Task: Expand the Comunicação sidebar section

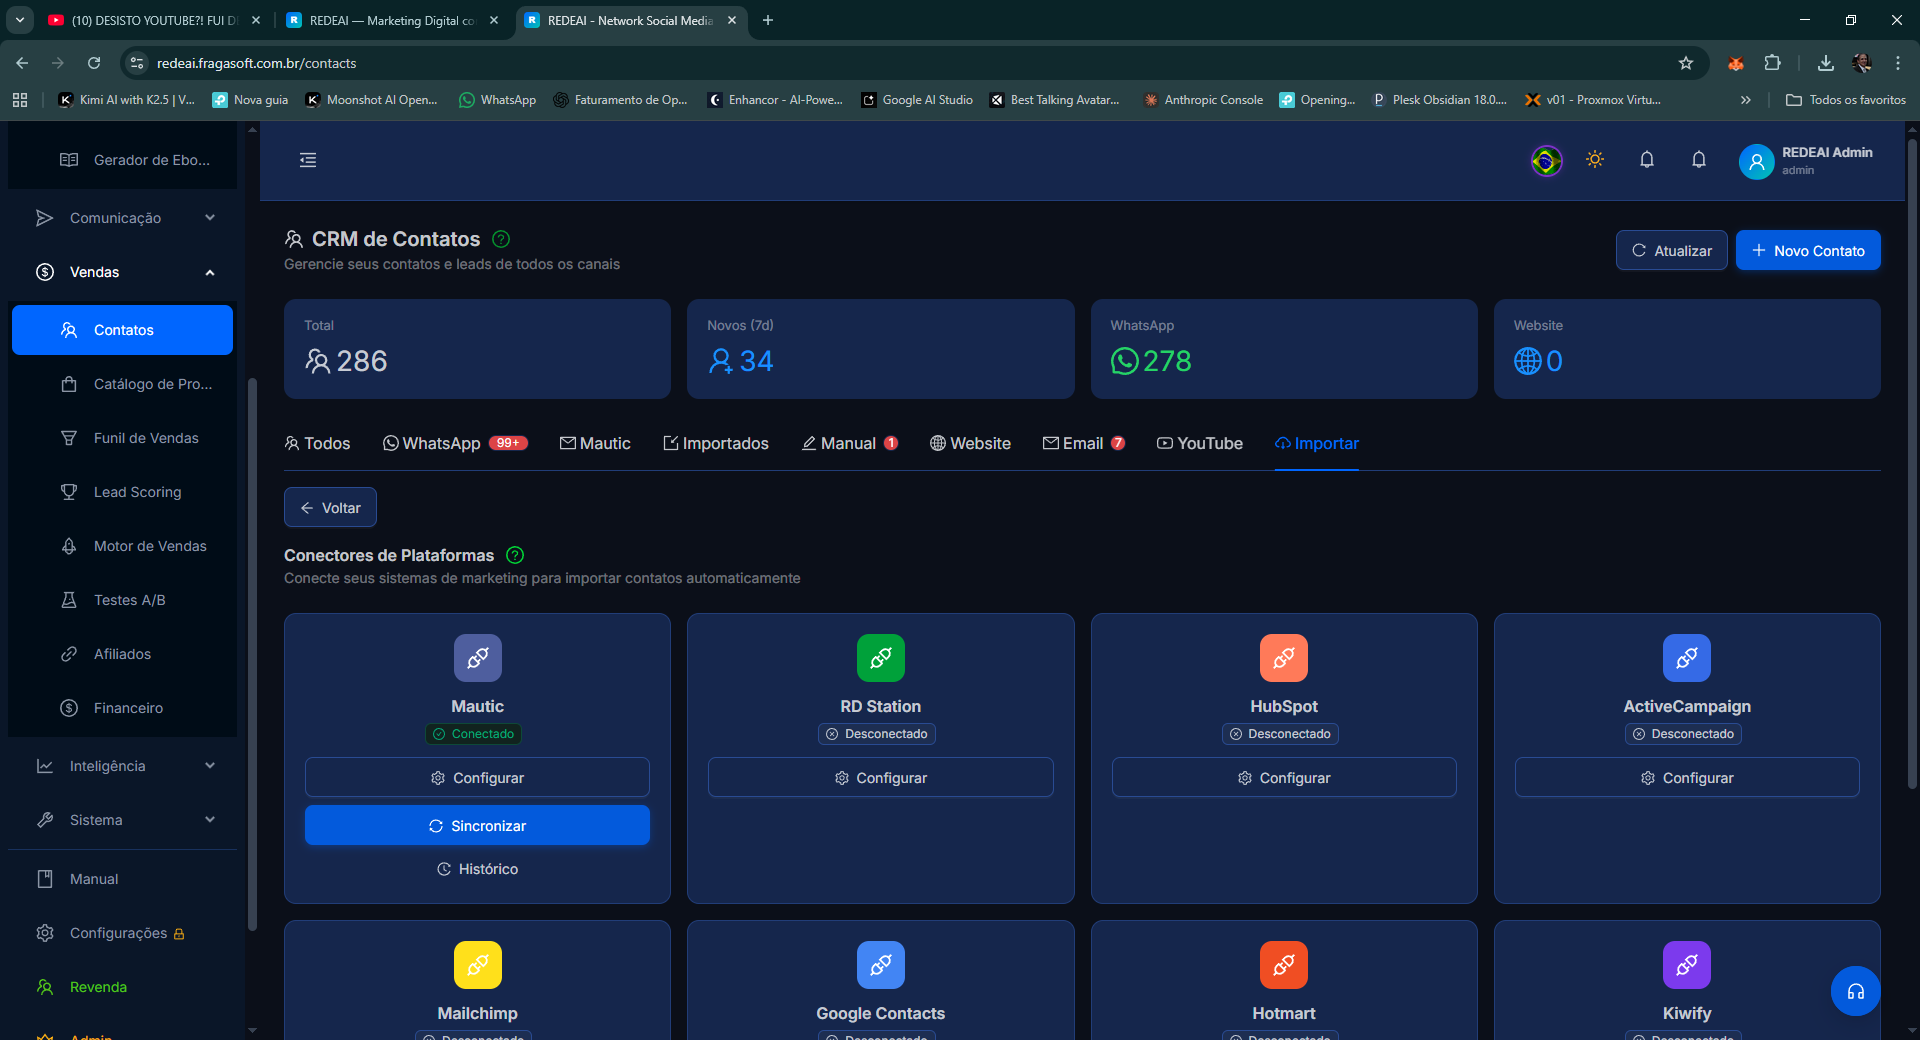Action: [x=125, y=218]
